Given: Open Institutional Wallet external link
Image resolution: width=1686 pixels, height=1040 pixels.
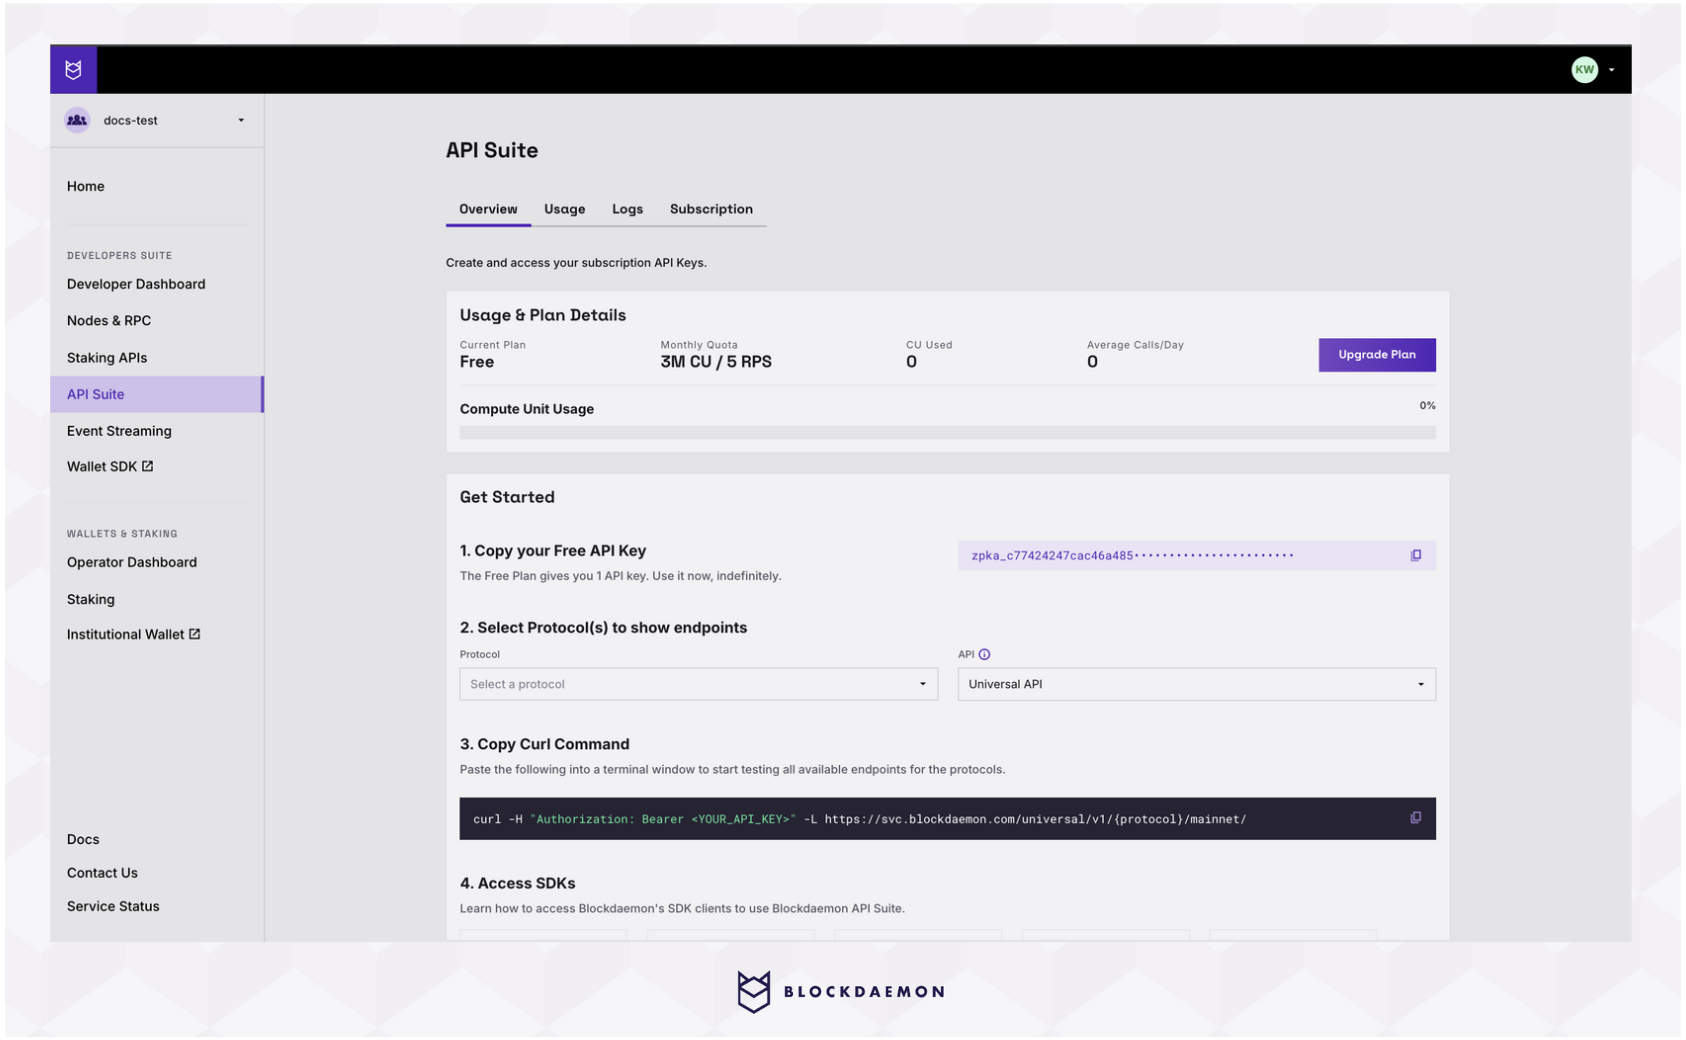Looking at the screenshot, I should pyautogui.click(x=134, y=634).
